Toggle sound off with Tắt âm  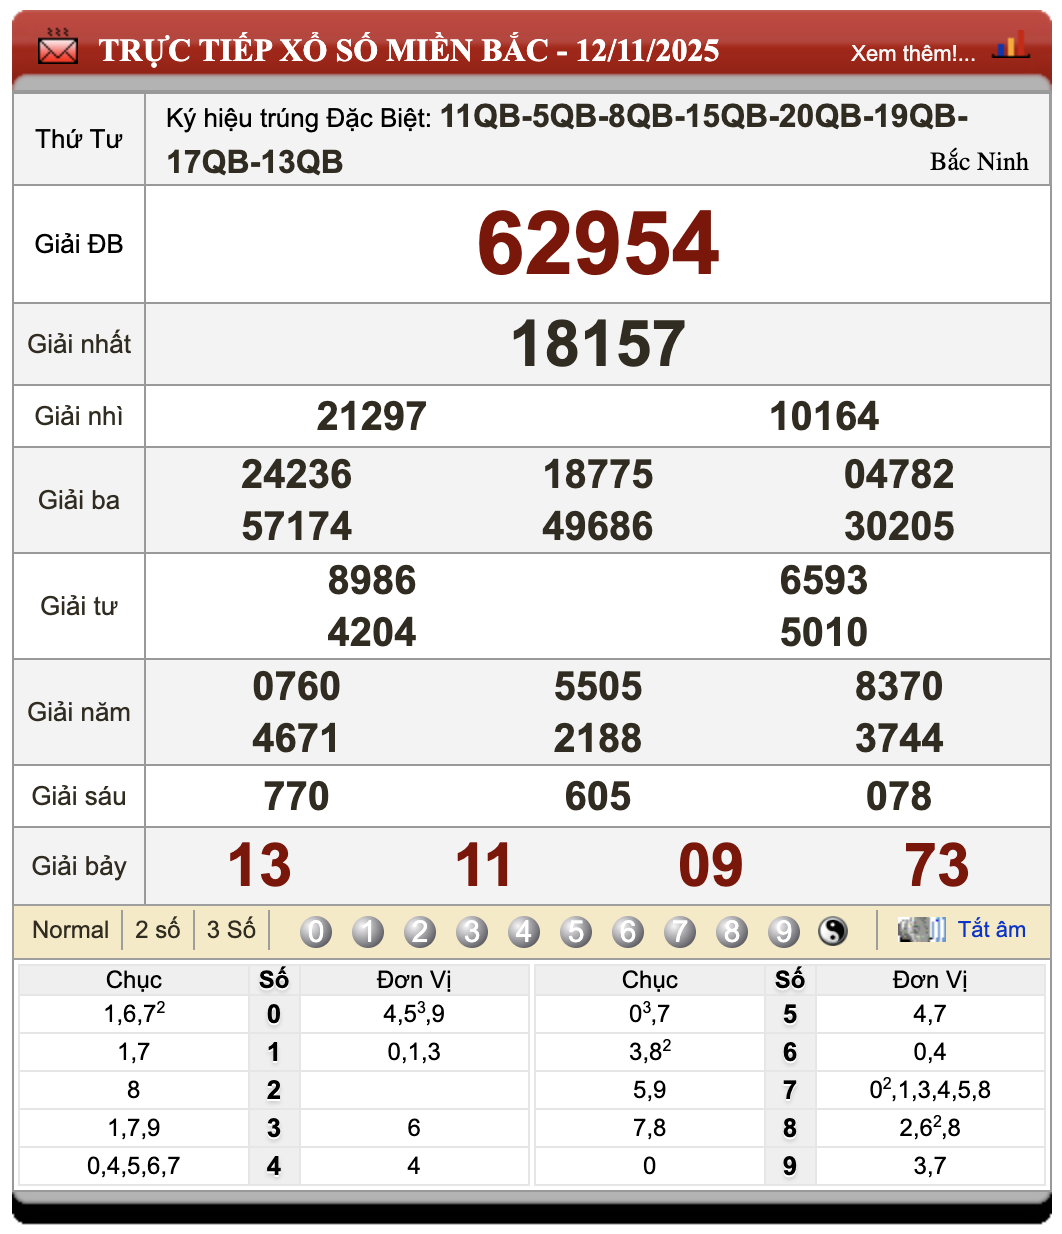click(991, 929)
